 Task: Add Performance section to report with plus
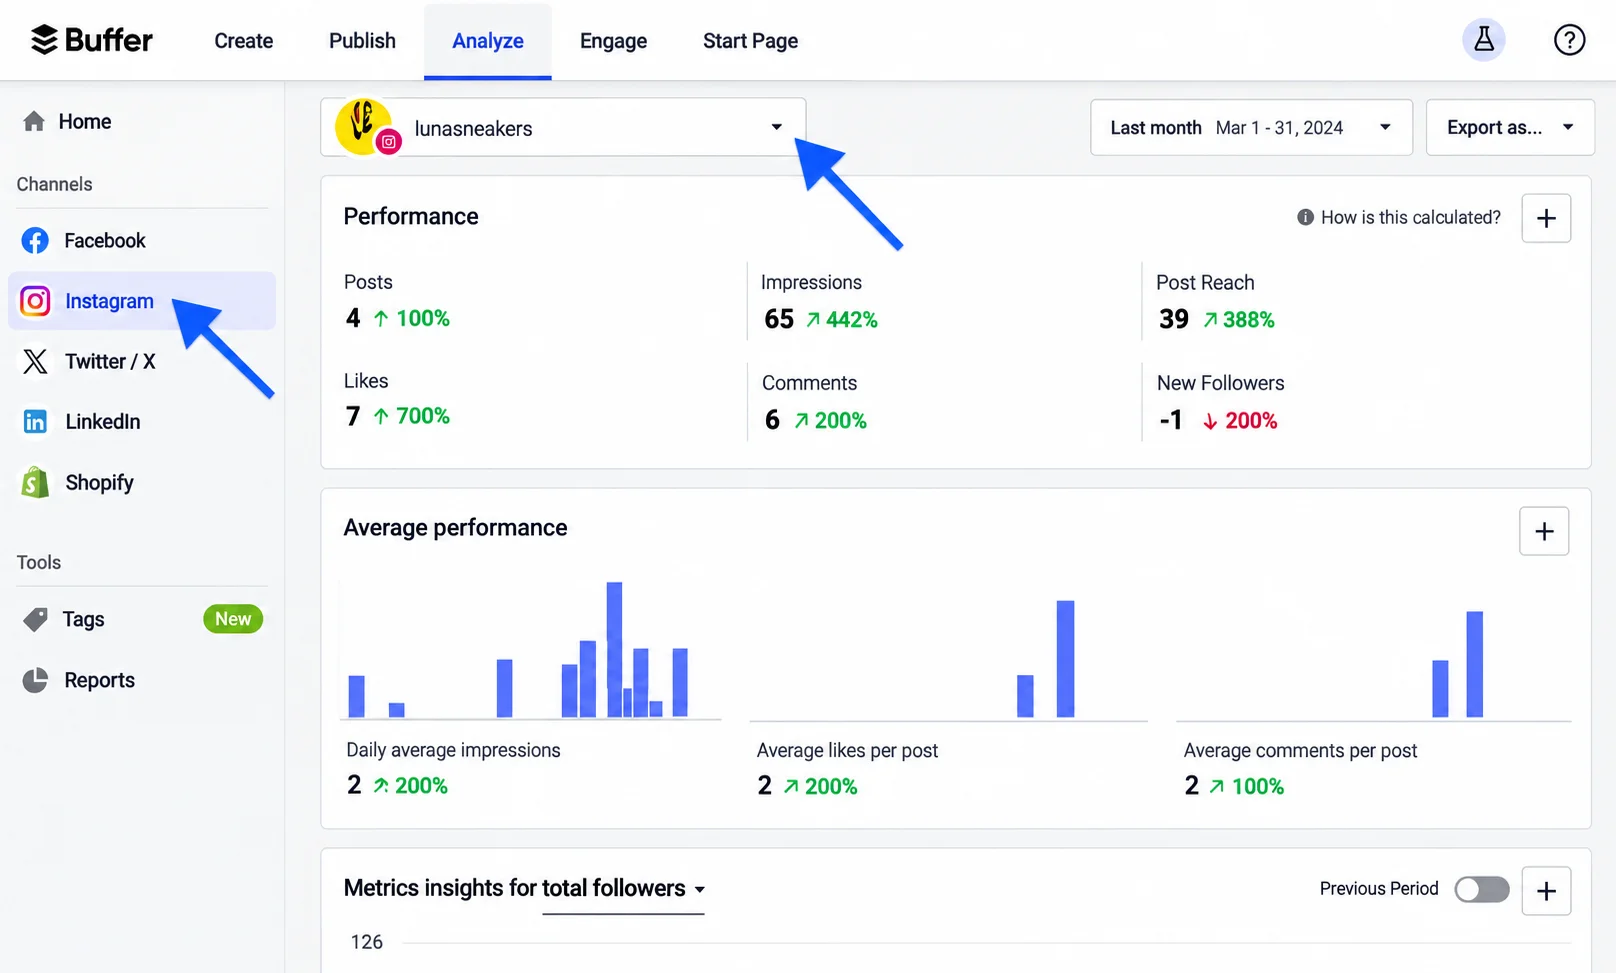[x=1546, y=218]
